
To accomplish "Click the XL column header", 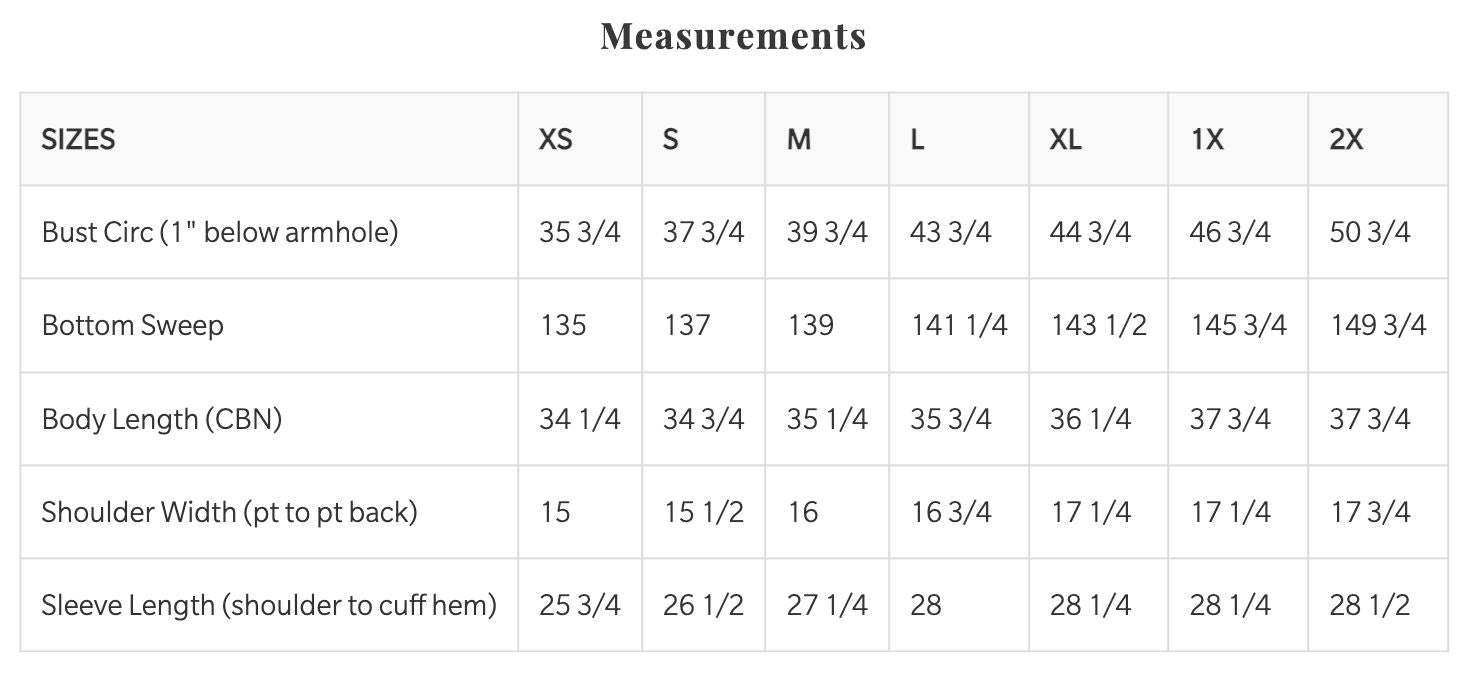I will click(1065, 140).
